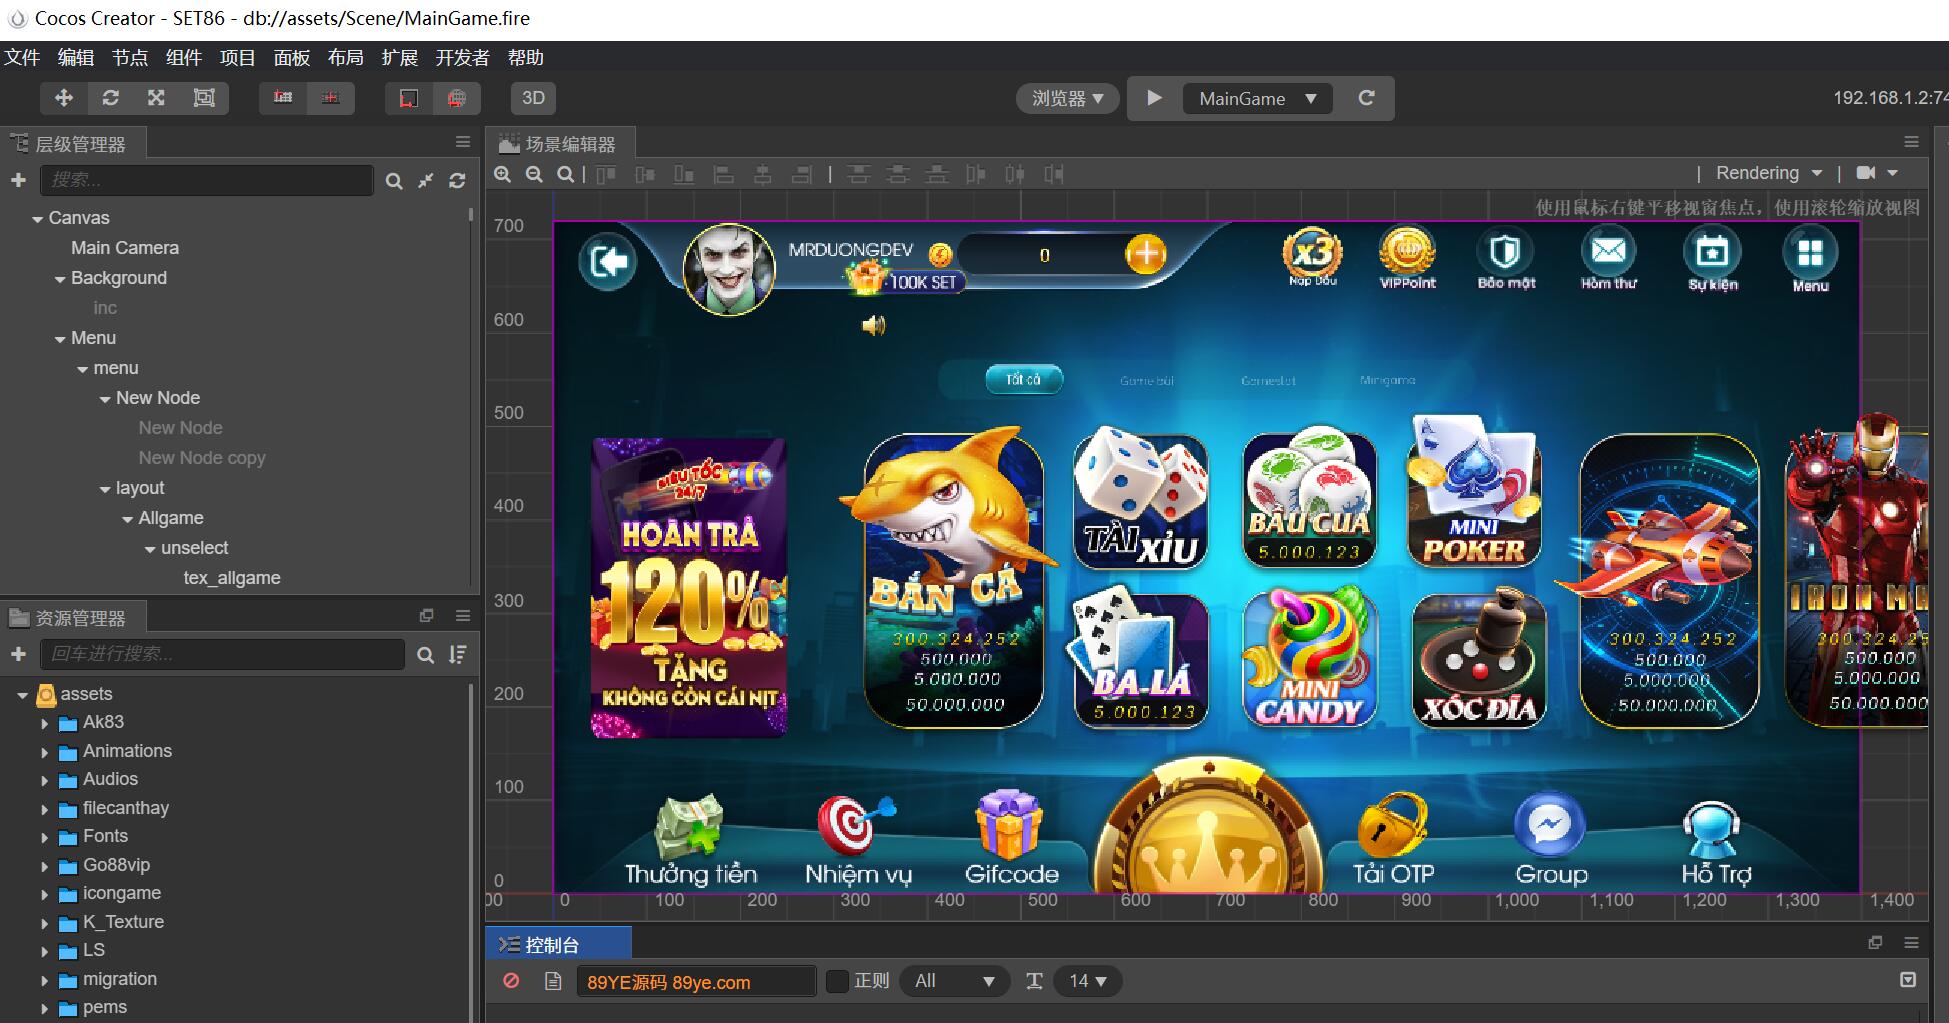This screenshot has height=1023, width=1949.
Task: Align selected nodes to bottom
Action: 684,175
